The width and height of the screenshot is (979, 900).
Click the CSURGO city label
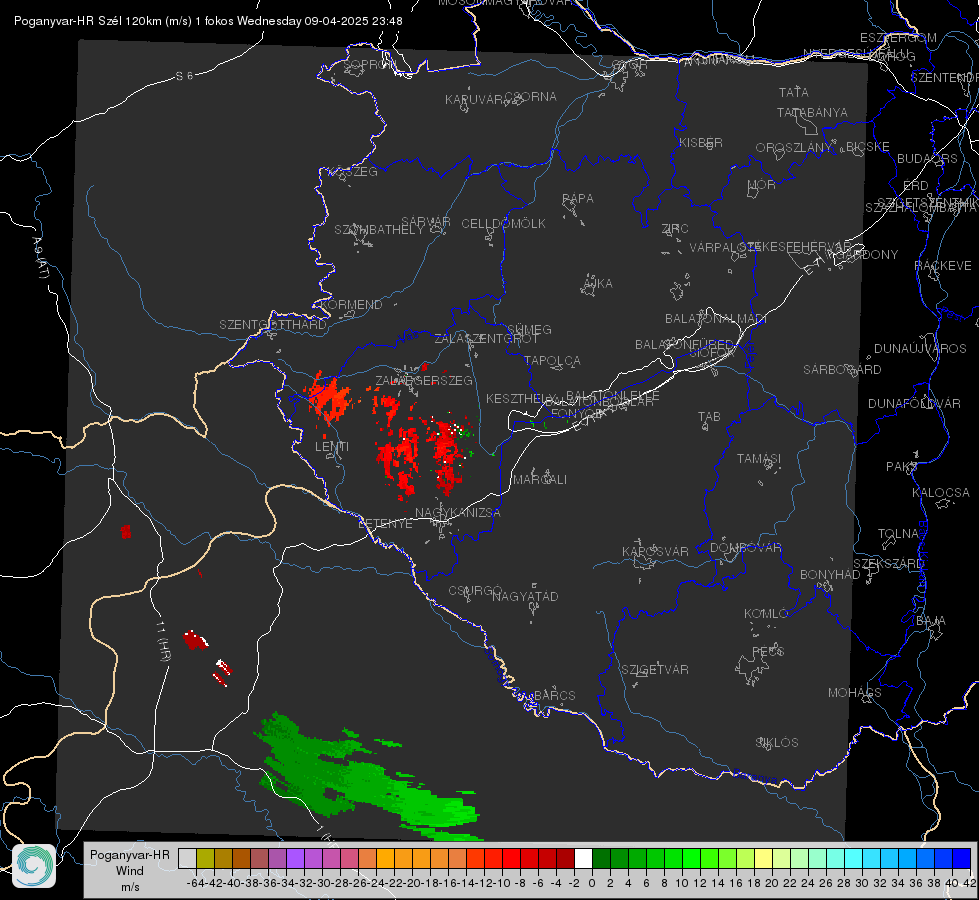coord(475,591)
